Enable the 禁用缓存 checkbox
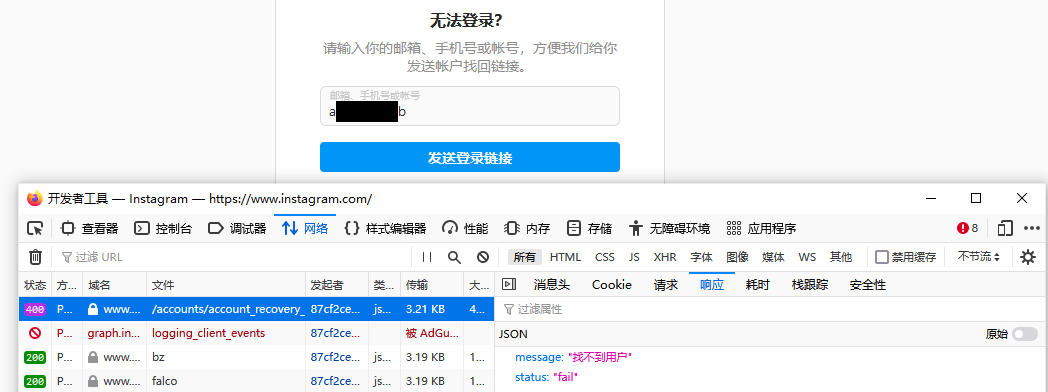Screen dimensions: 1048x392 (882, 257)
